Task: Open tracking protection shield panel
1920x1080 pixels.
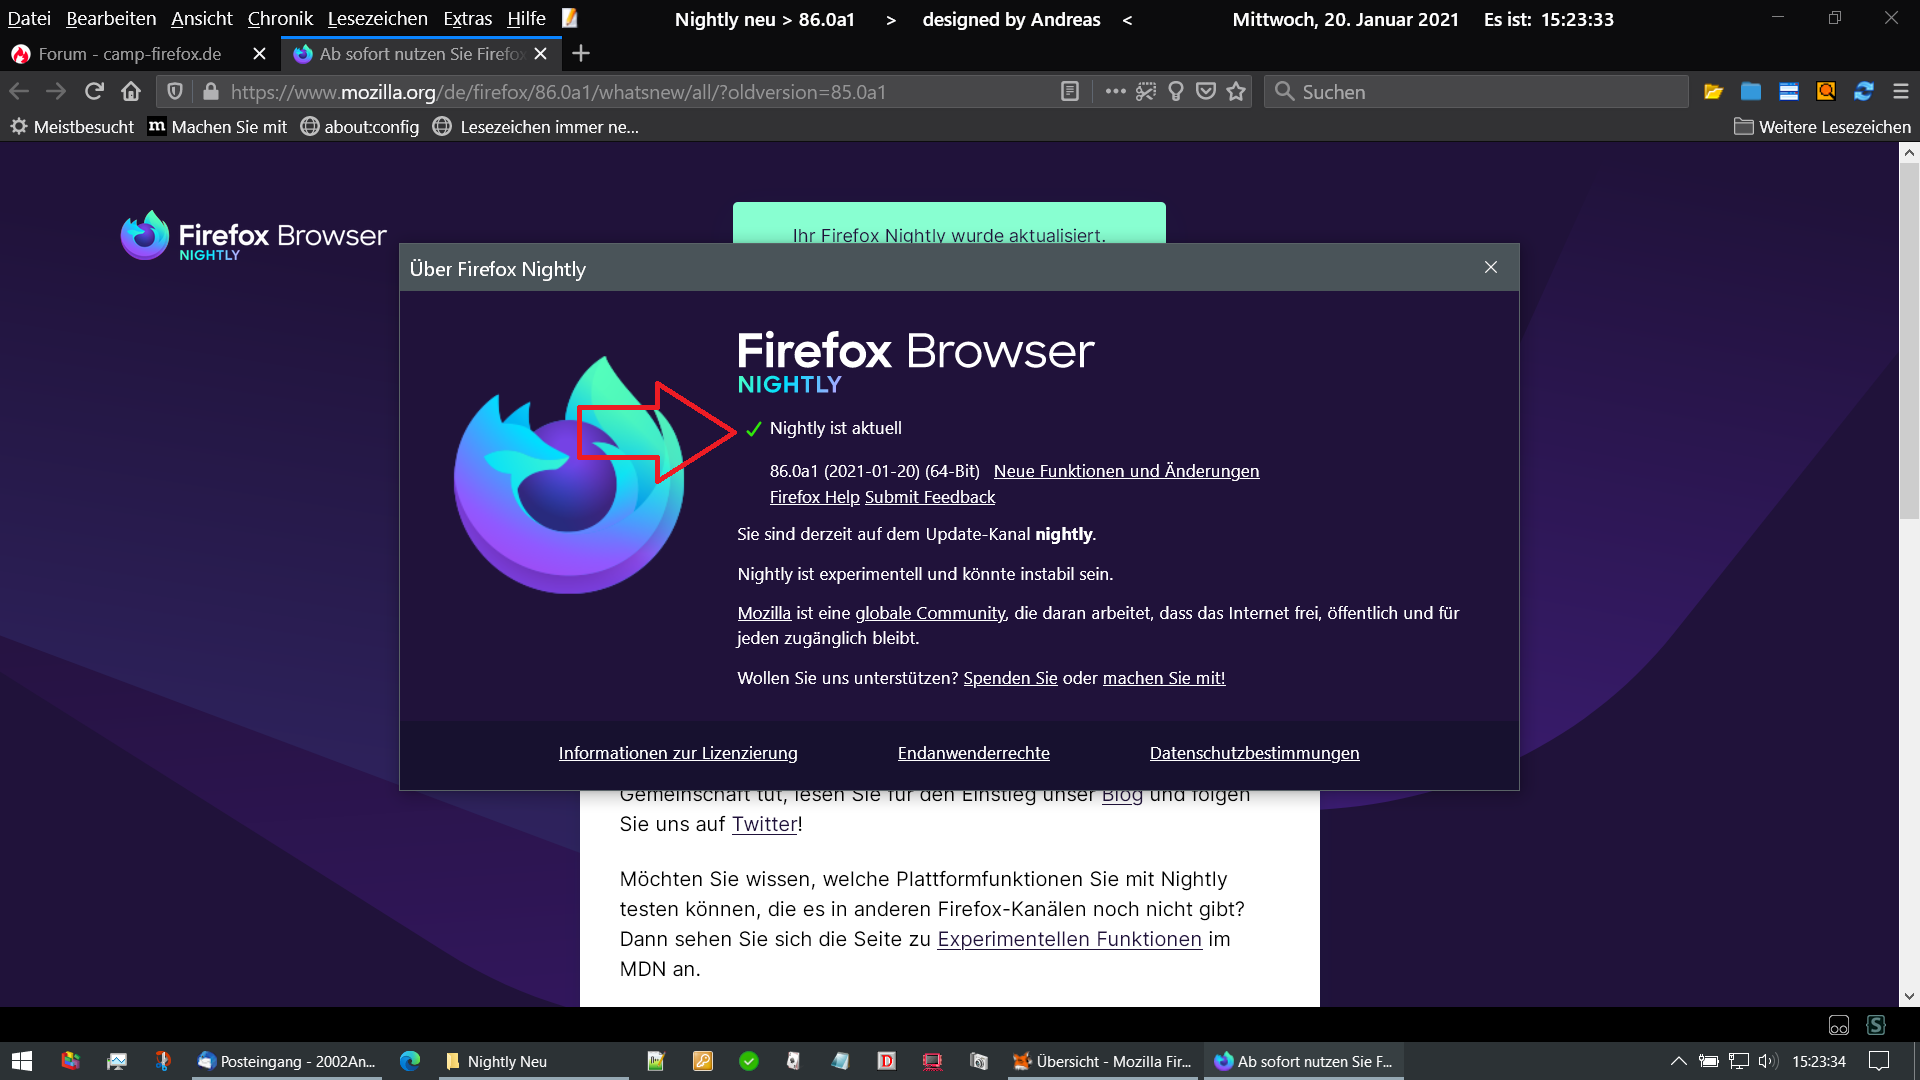Action: pyautogui.click(x=175, y=91)
